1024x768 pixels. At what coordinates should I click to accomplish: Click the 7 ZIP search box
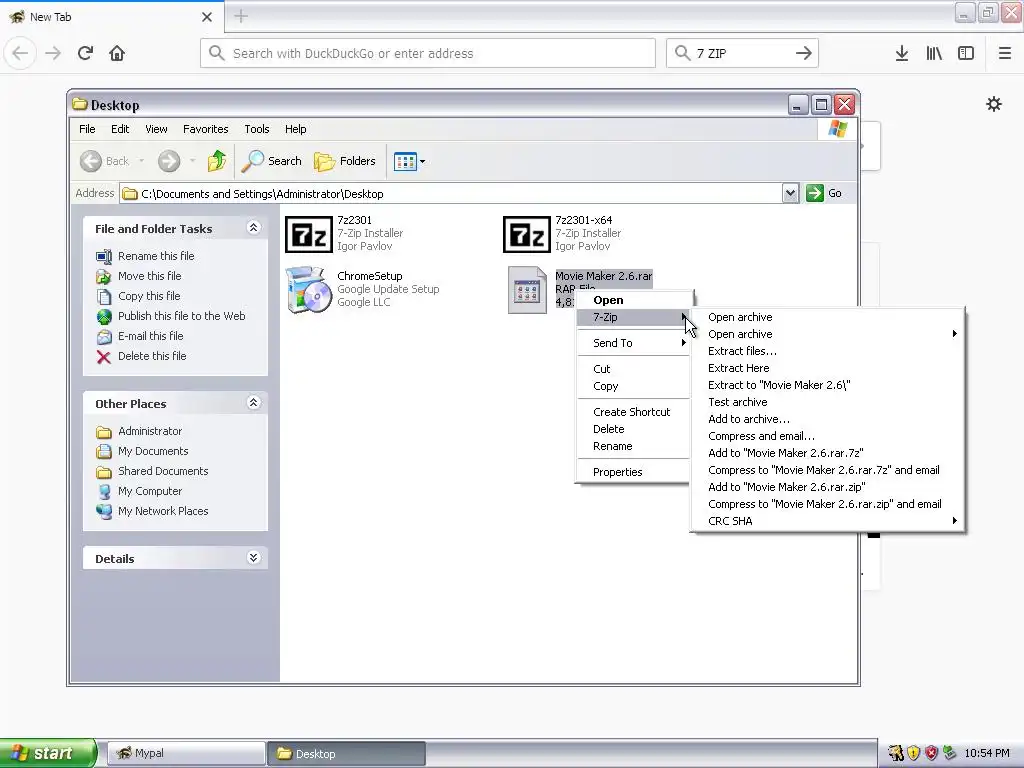click(x=741, y=53)
